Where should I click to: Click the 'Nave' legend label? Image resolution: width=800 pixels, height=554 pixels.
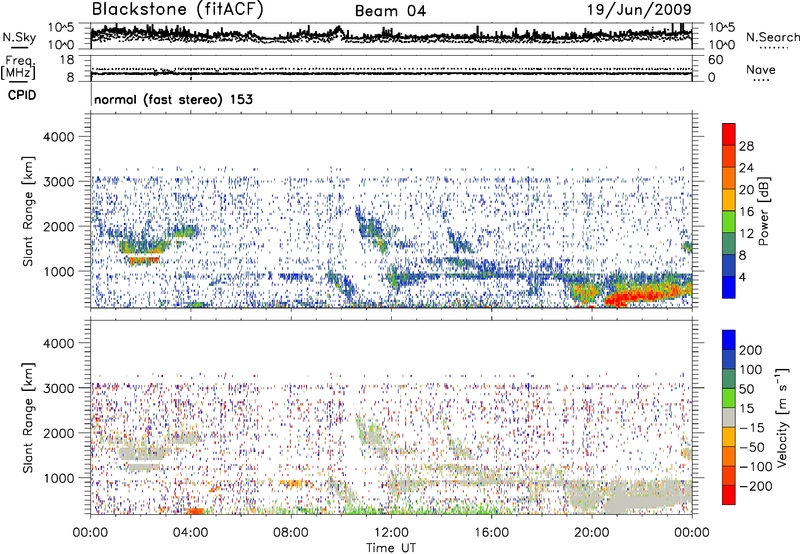coord(761,70)
